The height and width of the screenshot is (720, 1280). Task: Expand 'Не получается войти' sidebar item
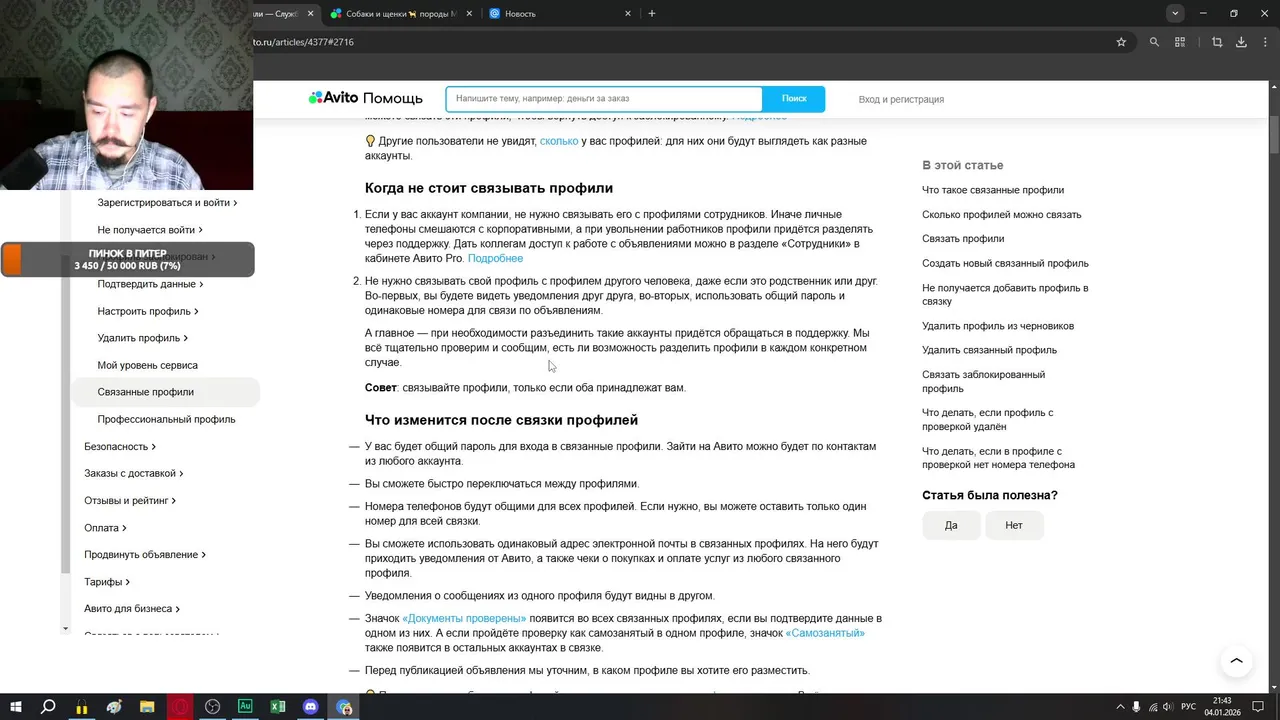[x=150, y=230]
